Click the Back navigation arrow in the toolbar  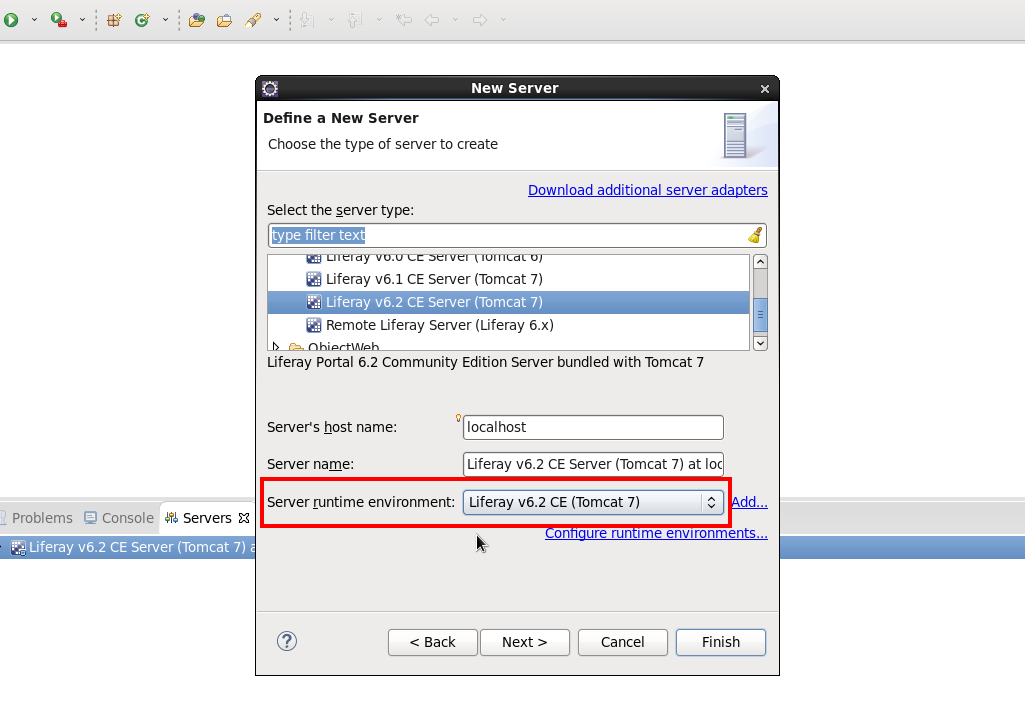click(432, 20)
